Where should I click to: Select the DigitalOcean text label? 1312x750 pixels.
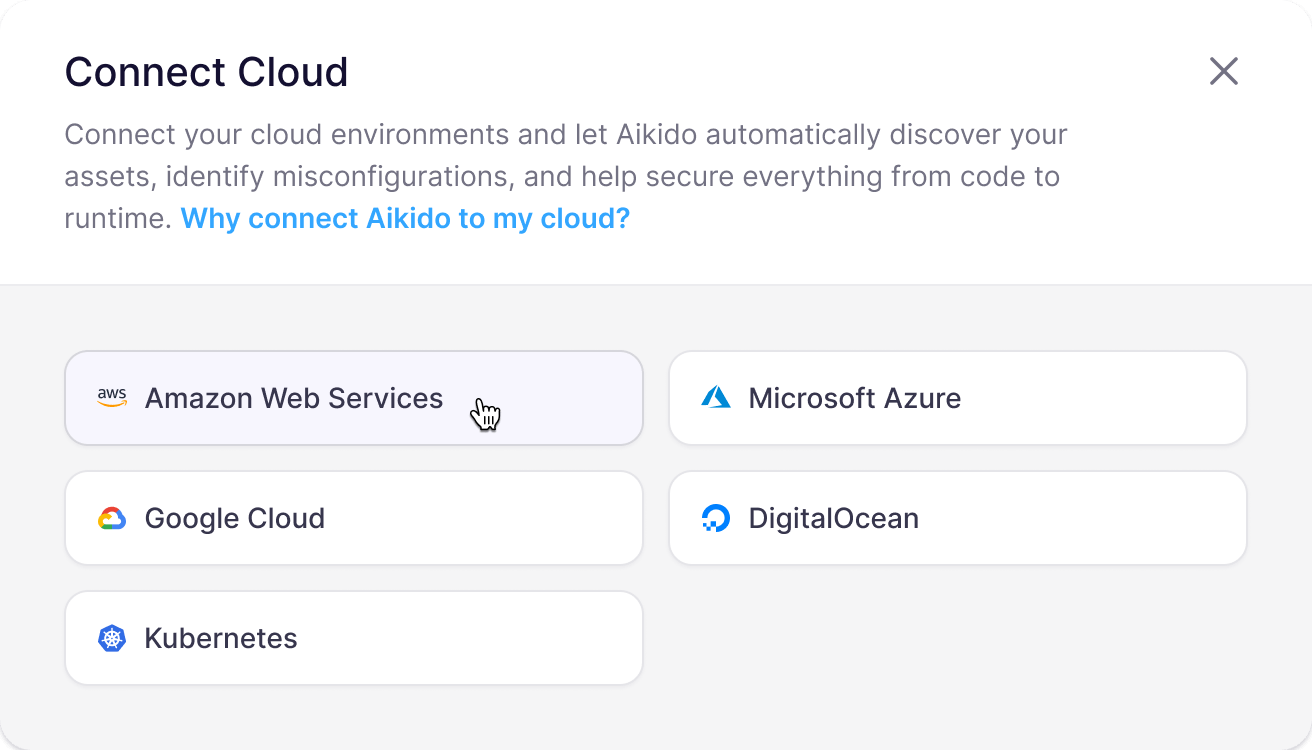coord(834,518)
